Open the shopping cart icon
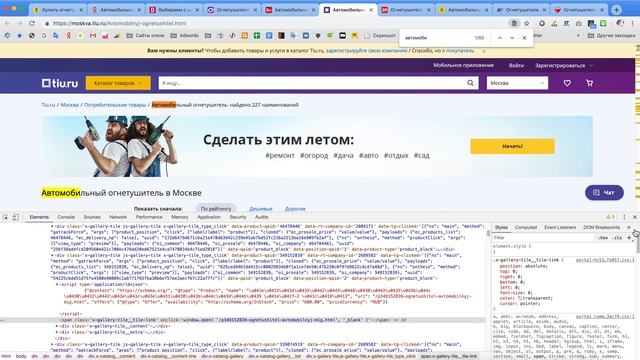 [589, 83]
